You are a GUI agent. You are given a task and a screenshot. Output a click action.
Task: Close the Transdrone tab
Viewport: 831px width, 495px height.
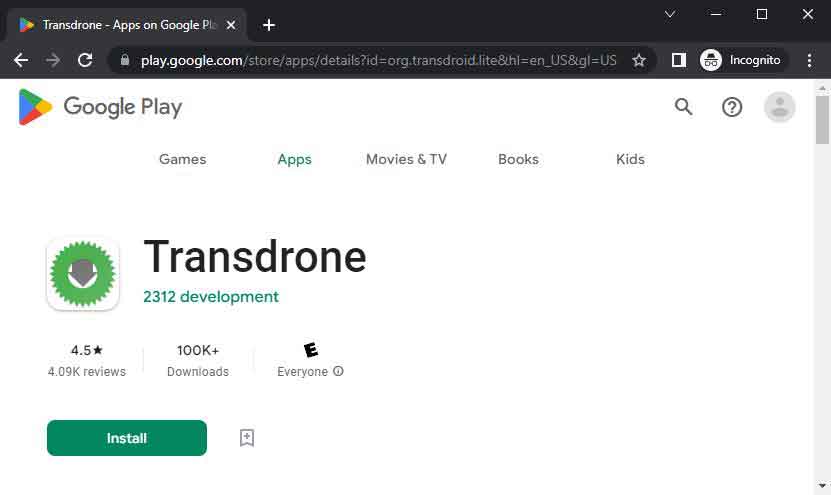(231, 25)
